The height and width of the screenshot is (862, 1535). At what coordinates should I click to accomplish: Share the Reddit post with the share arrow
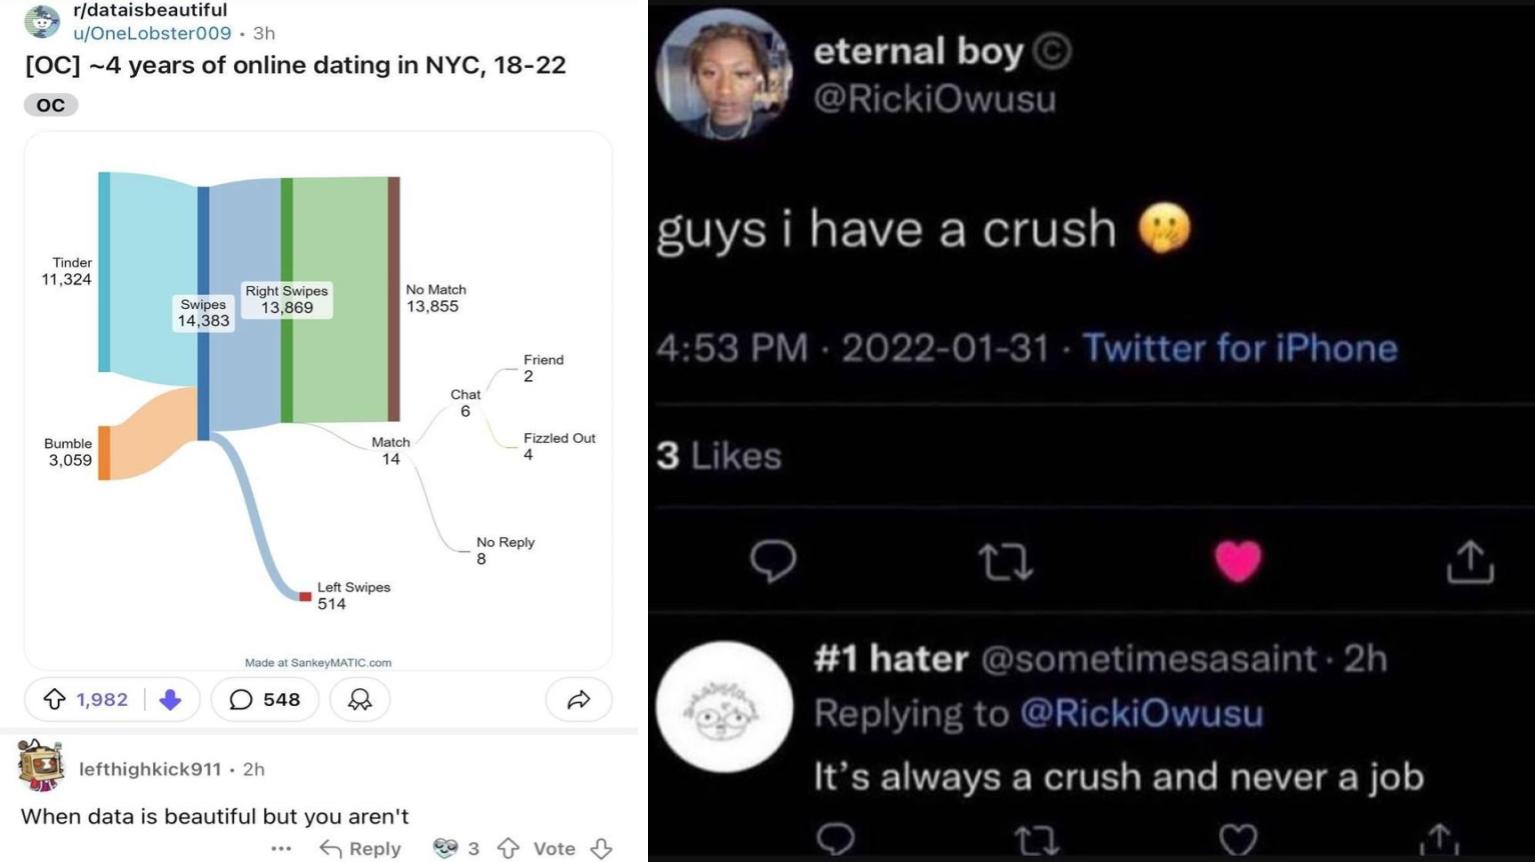click(578, 699)
